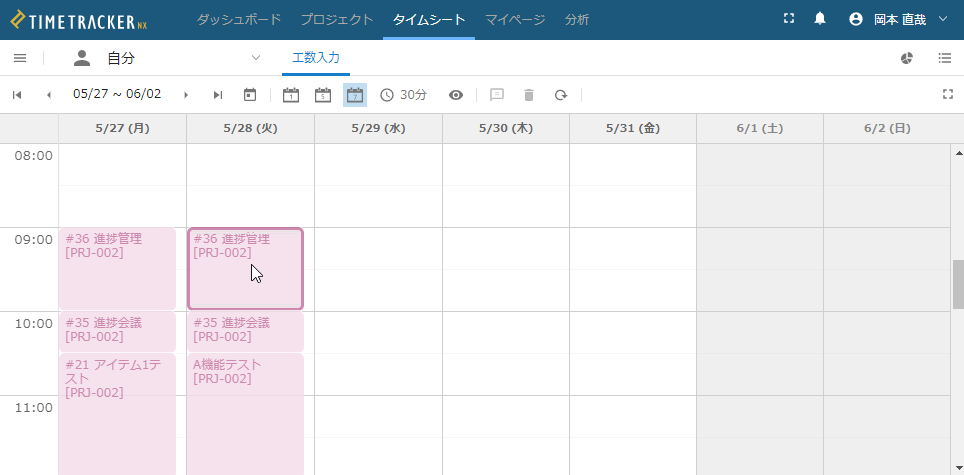Select the 工数入力 tab
This screenshot has height=475, width=964.
(x=316, y=58)
